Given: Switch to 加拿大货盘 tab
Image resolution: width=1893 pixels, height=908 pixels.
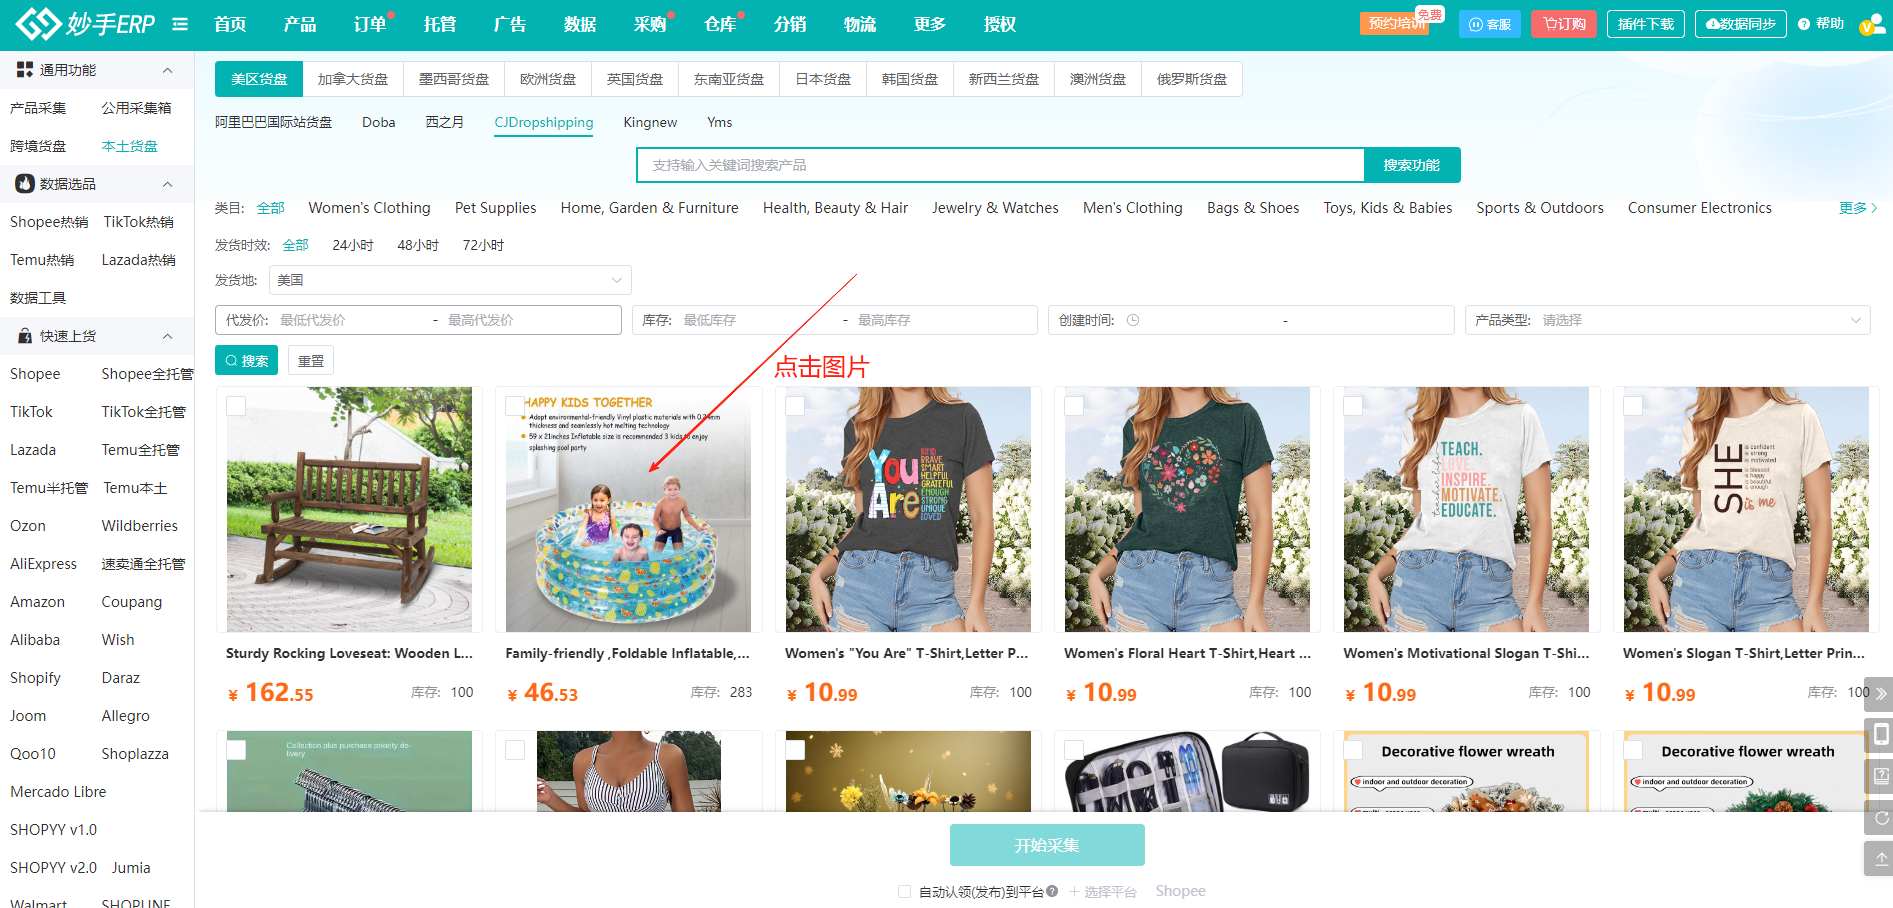Looking at the screenshot, I should [x=353, y=79].
